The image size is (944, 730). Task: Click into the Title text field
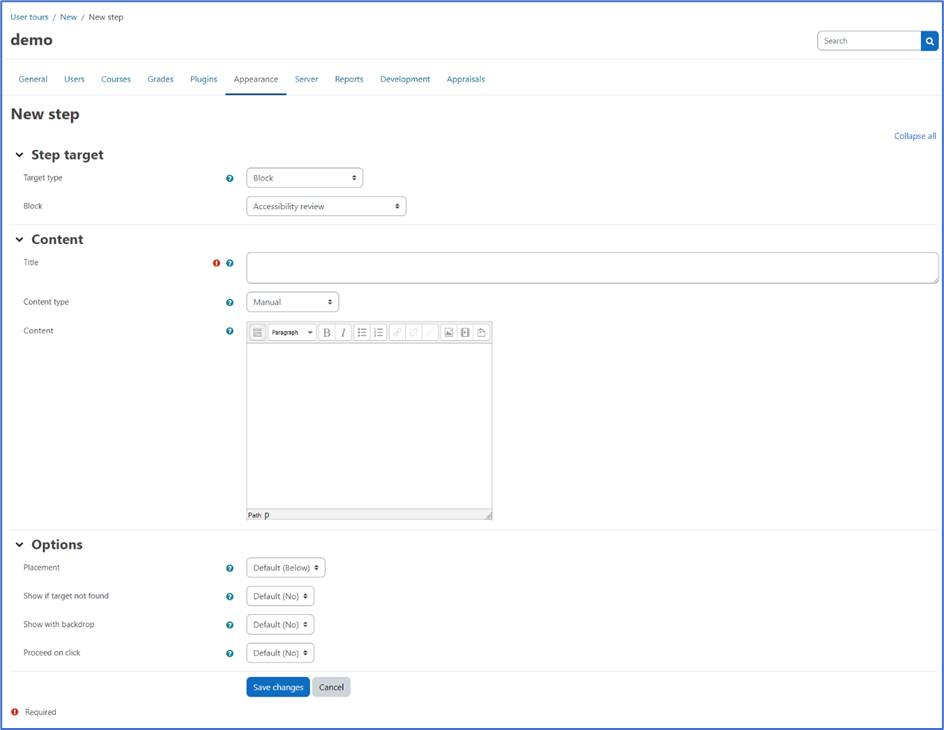click(592, 268)
